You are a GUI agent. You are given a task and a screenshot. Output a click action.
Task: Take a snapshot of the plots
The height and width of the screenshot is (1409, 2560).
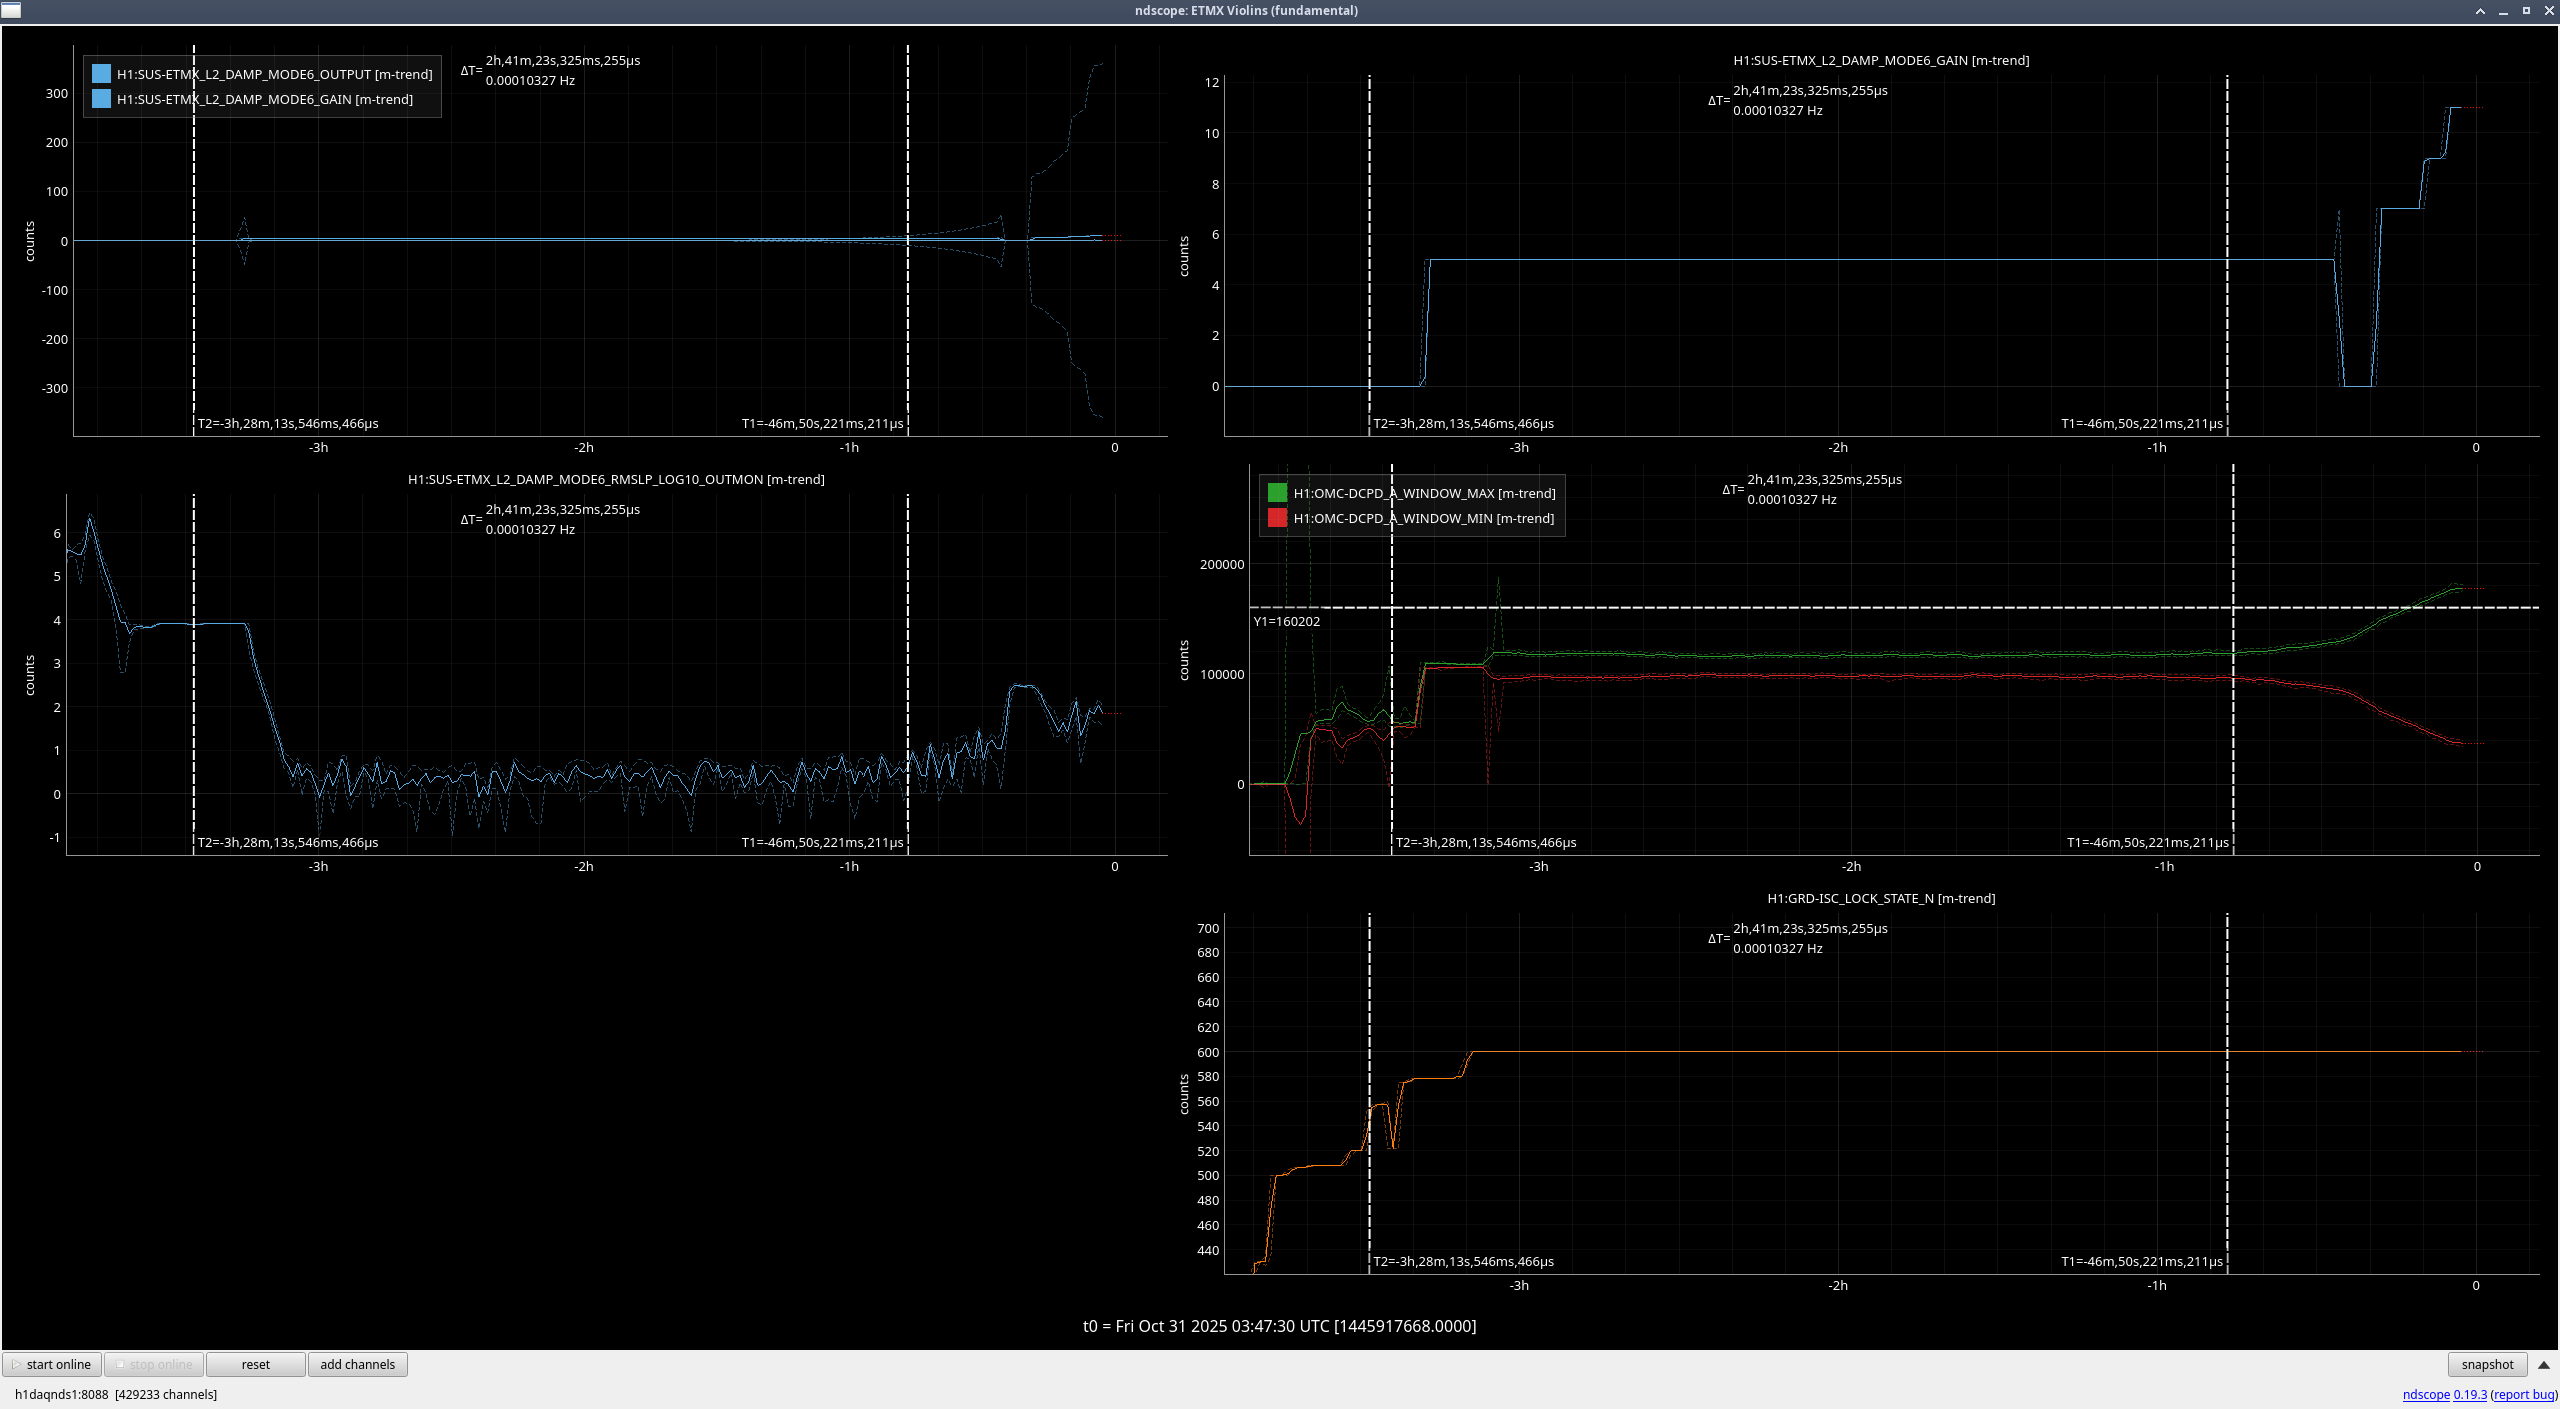point(2486,1364)
